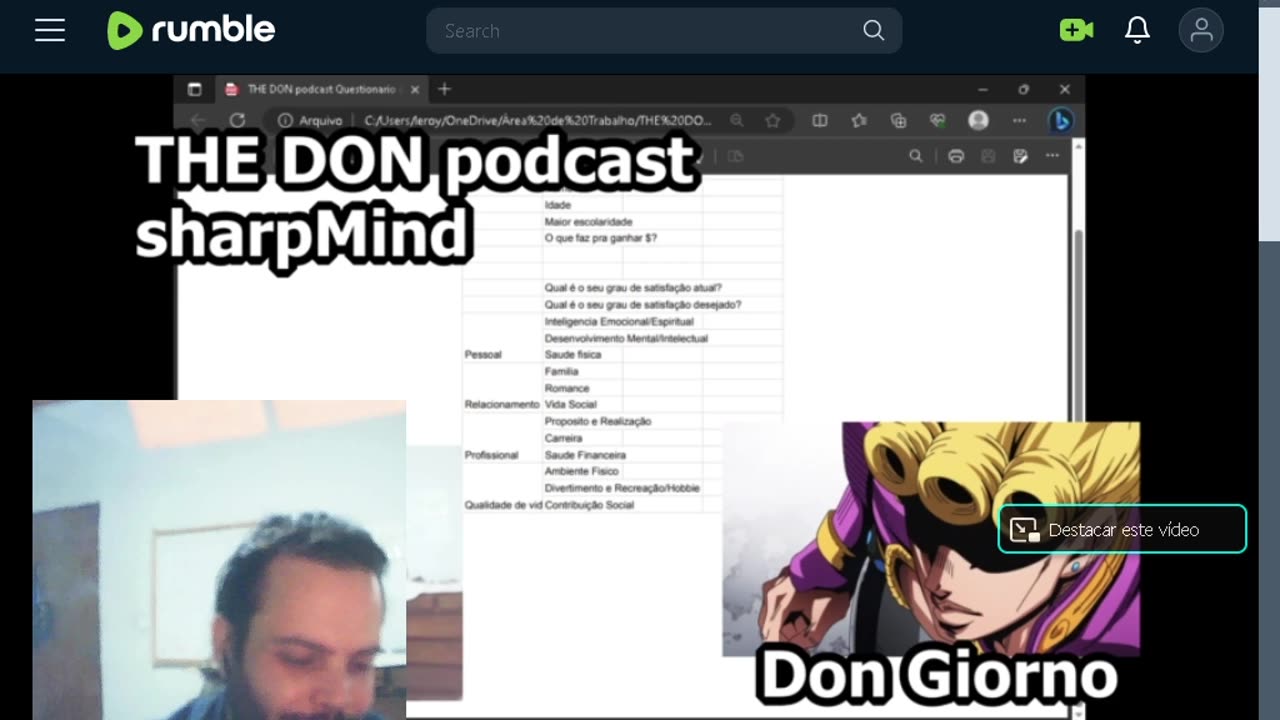Open the user account avatar menu
Viewport: 1280px width, 720px height.
(x=1201, y=30)
